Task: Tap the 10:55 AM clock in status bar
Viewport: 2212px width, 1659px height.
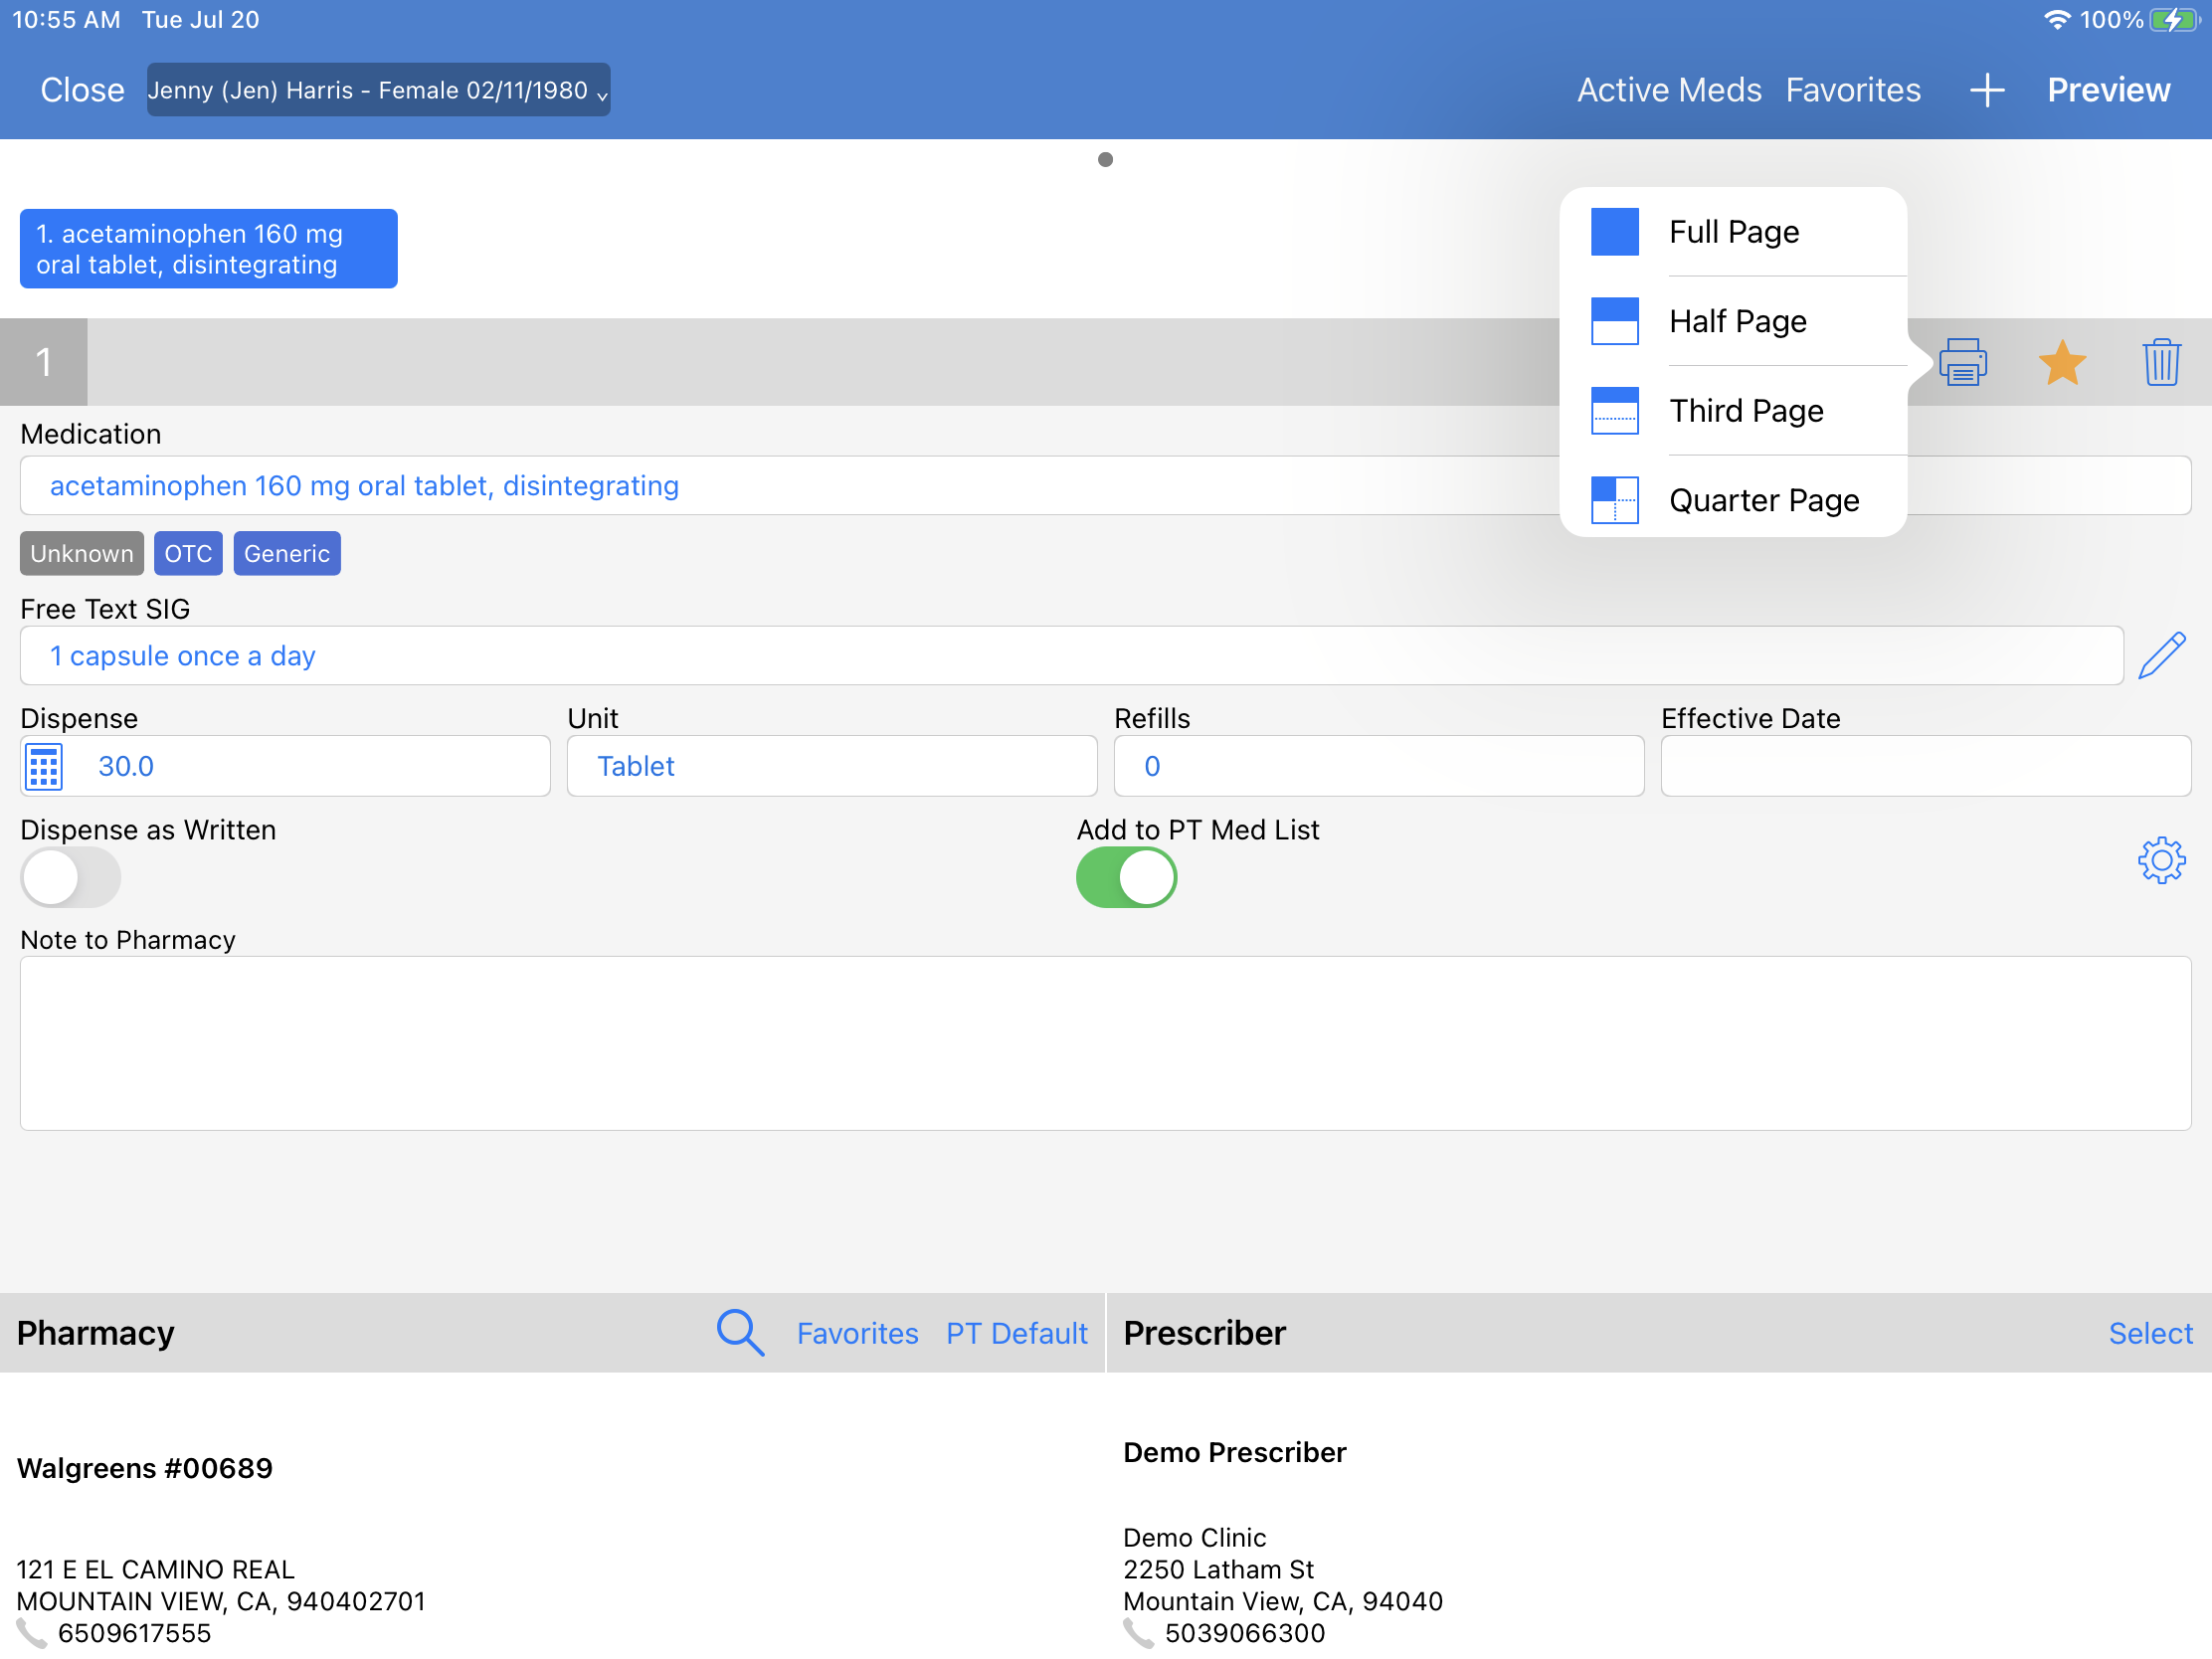Action: point(66,20)
